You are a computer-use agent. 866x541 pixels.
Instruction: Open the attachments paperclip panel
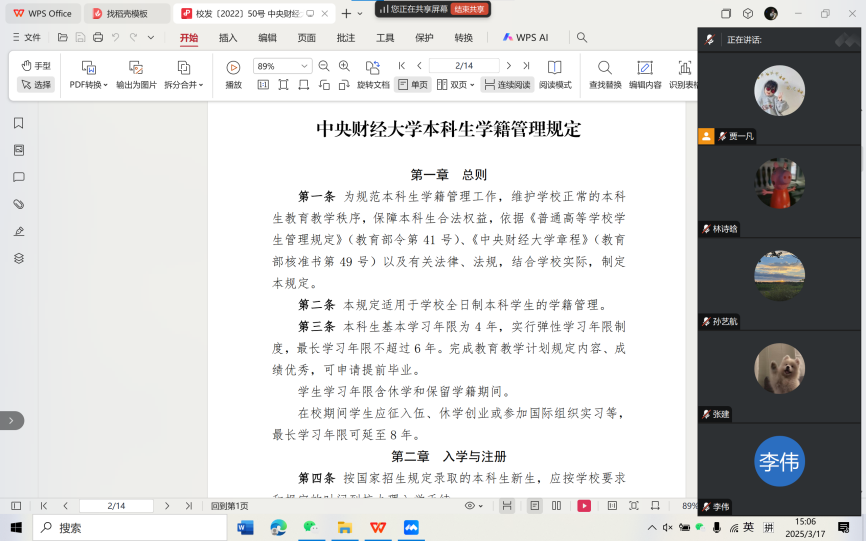click(18, 204)
